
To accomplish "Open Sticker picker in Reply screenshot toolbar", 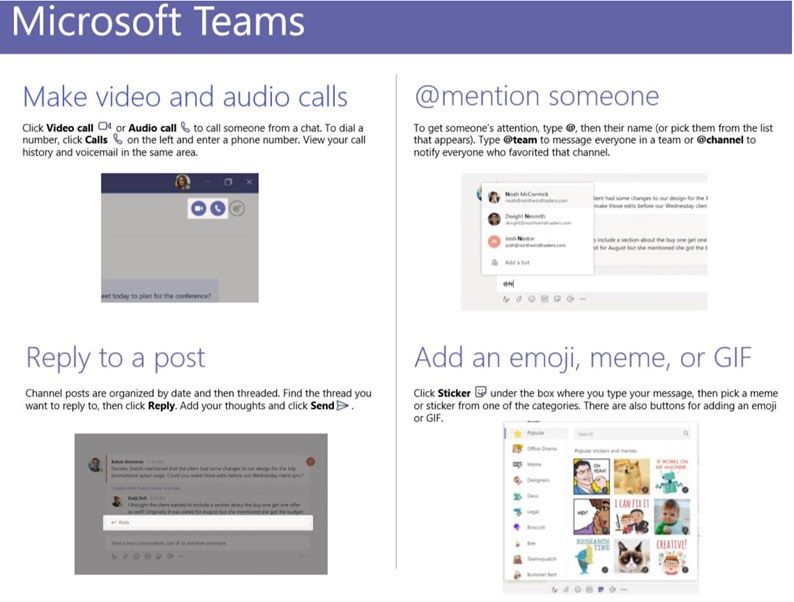I will pos(158,556).
